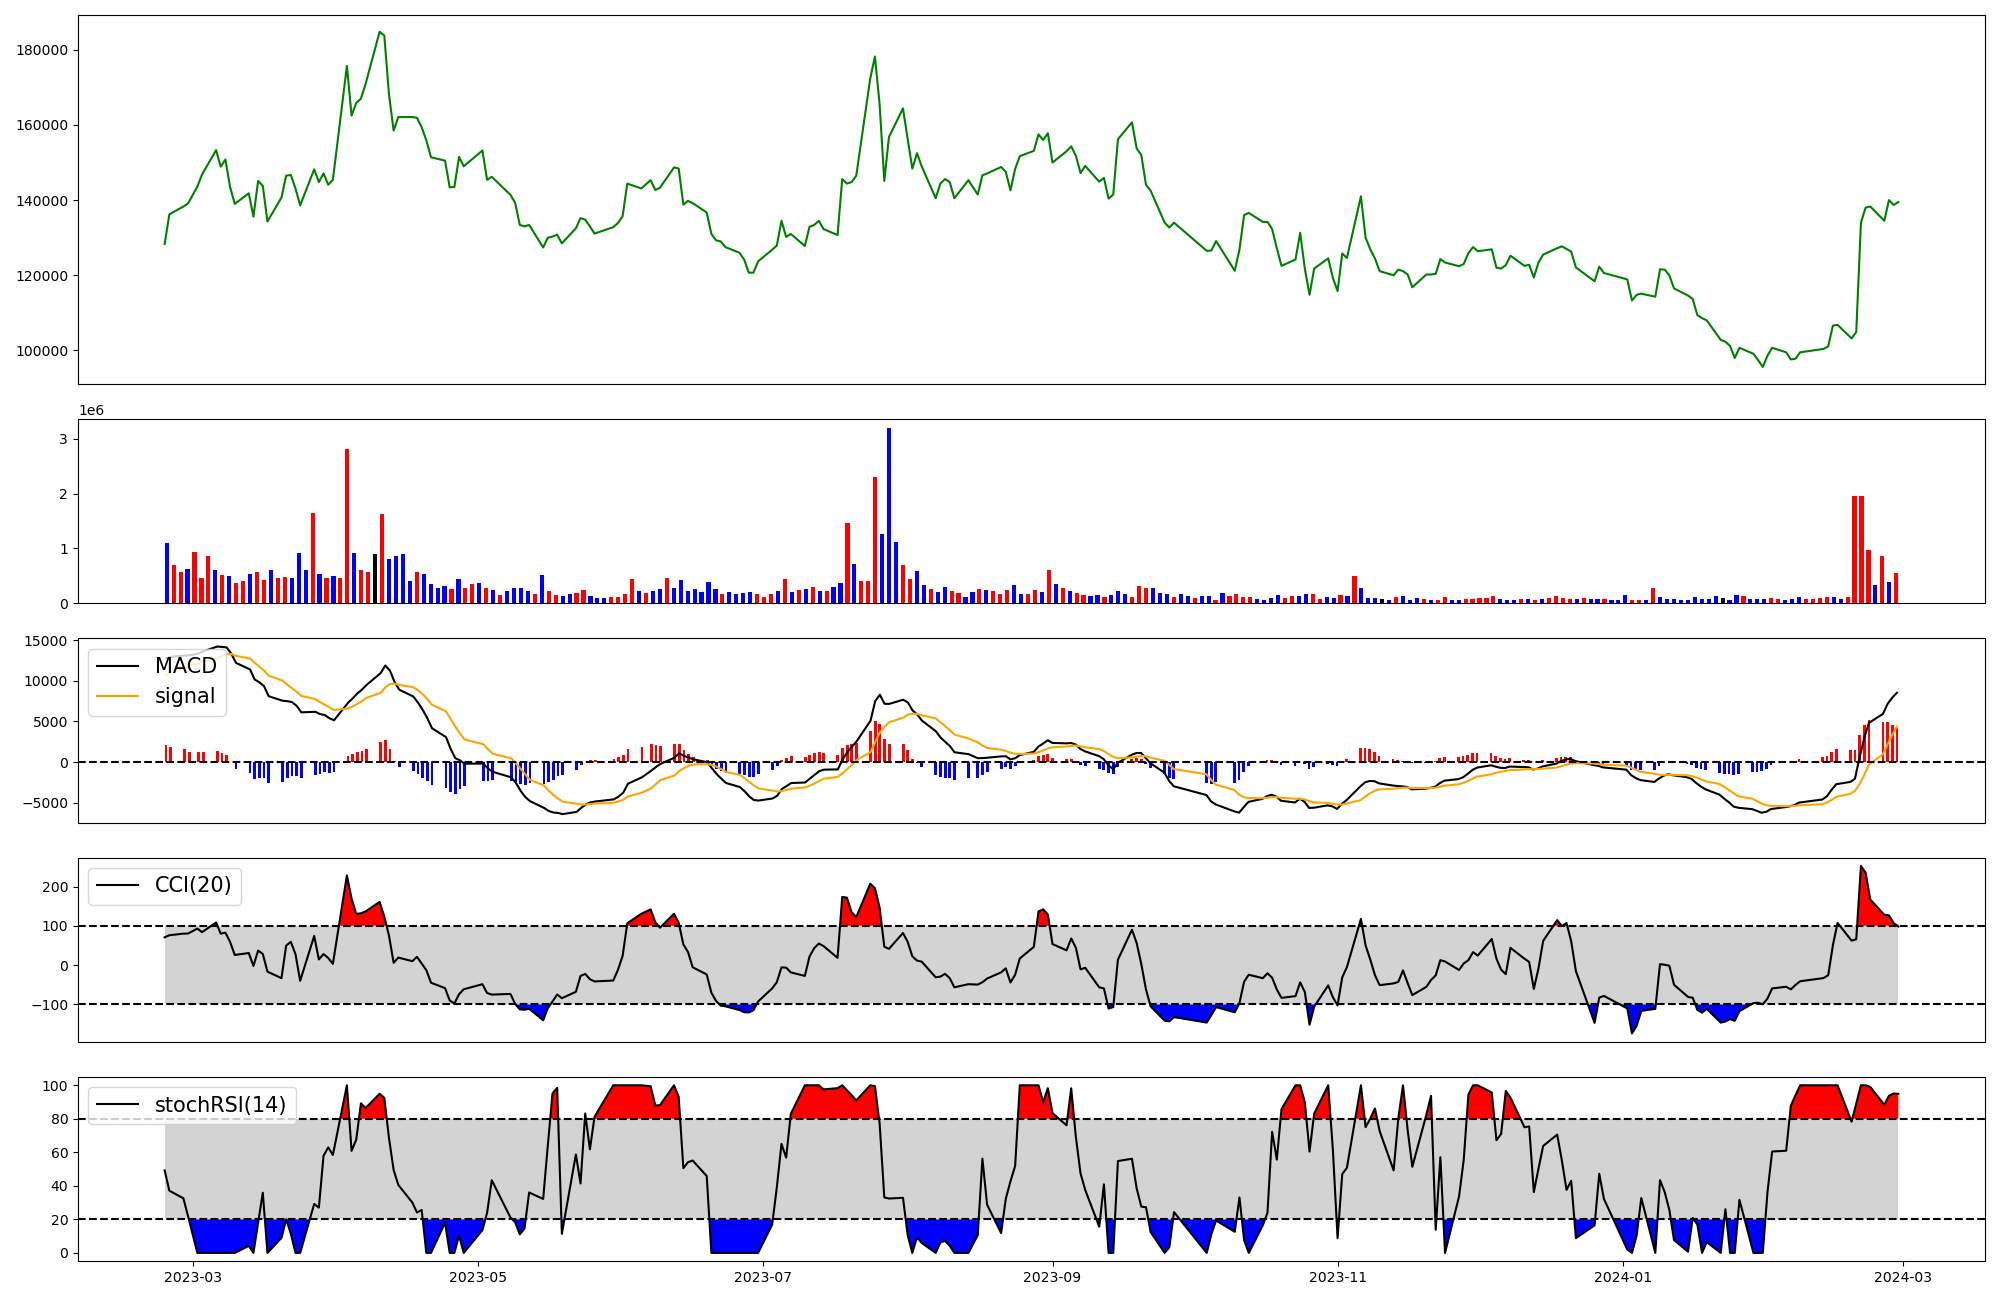Click the 2023-11 x-axis date label
Image resolution: width=2000 pixels, height=1300 pixels.
click(1337, 1277)
